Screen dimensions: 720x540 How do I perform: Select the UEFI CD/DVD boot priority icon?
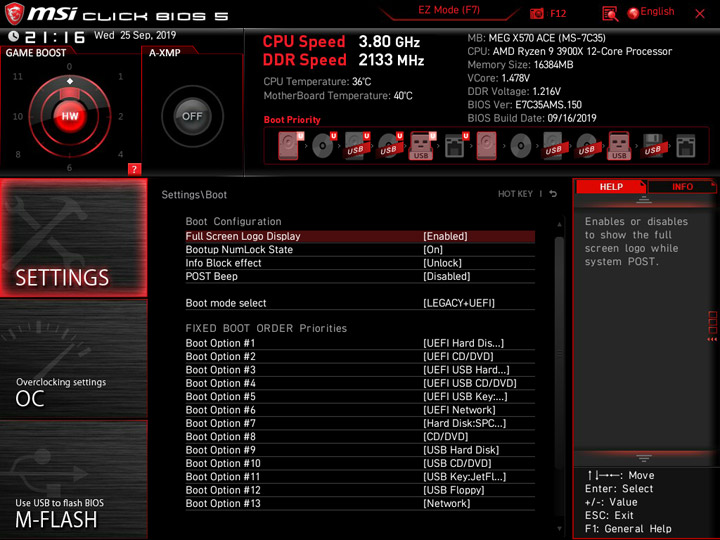pos(324,146)
